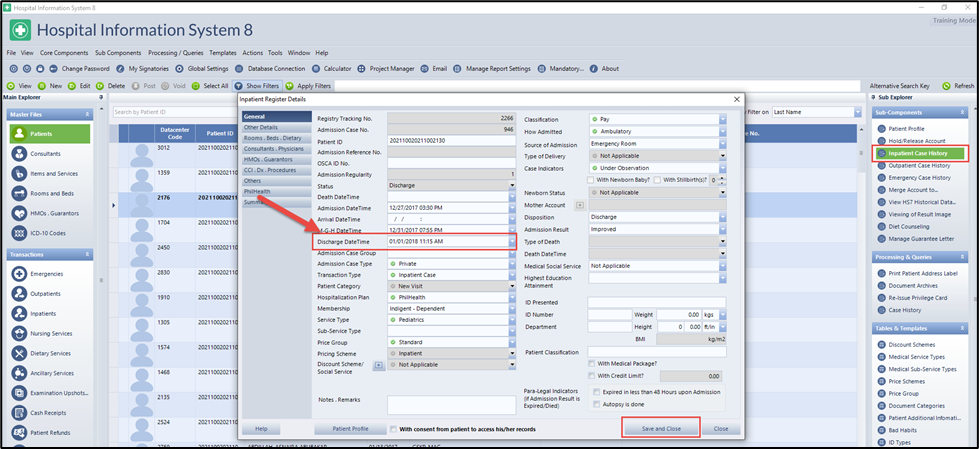
Task: Expand the Discharge DateTime dropdown
Action: pos(513,241)
